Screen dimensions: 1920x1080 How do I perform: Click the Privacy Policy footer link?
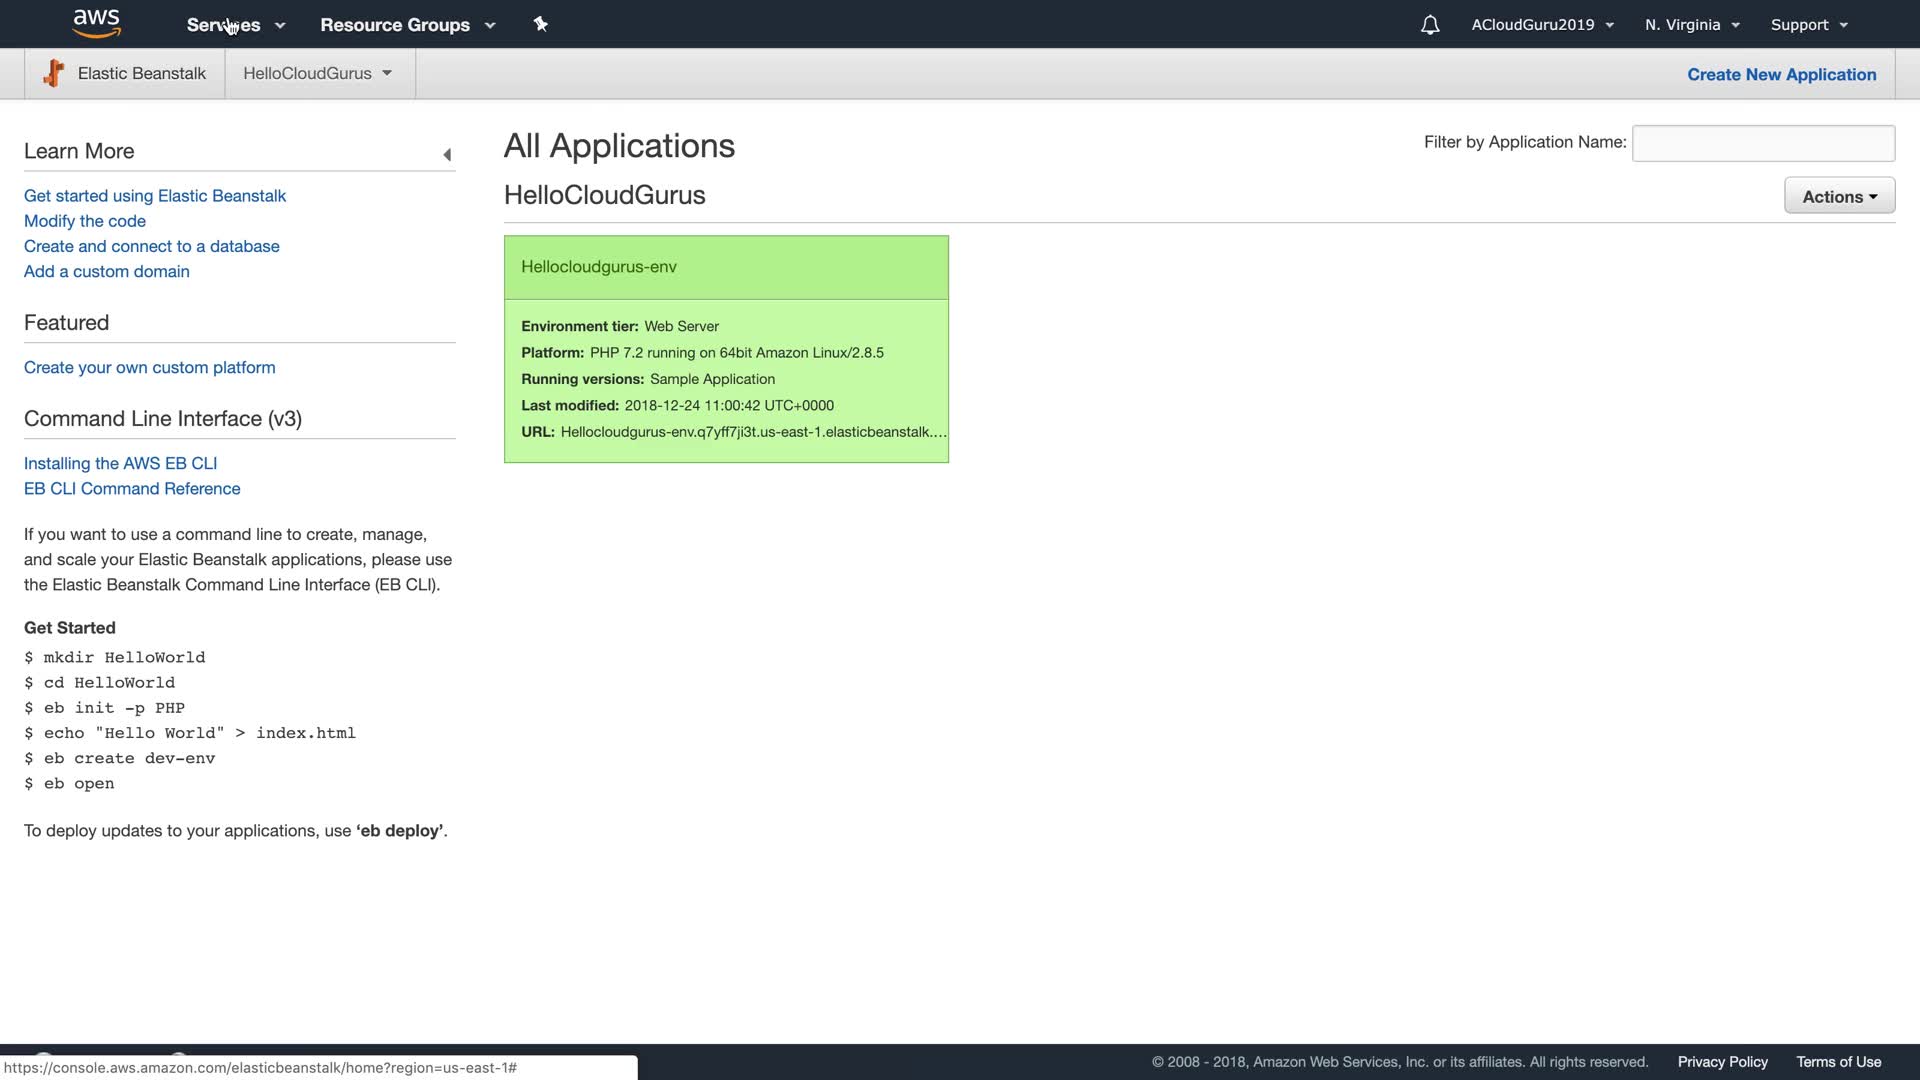click(1722, 1062)
